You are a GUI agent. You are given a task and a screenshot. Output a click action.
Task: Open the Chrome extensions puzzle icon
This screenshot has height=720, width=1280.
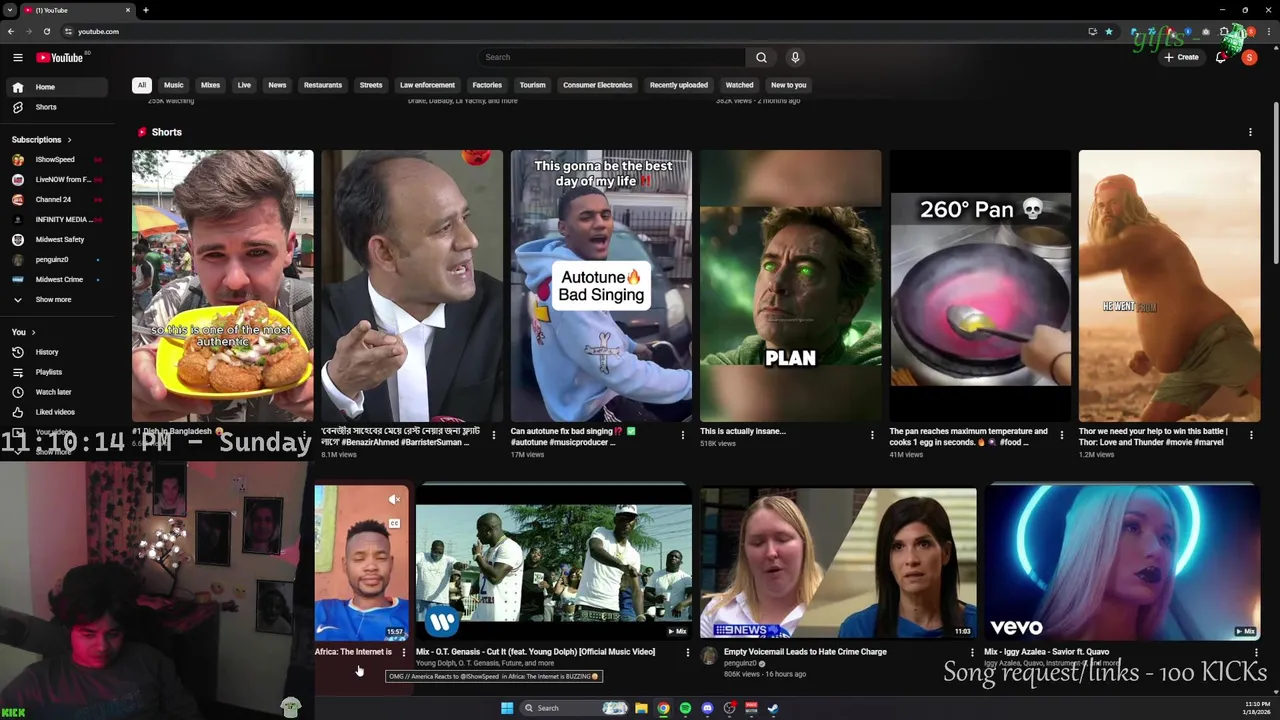click(x=1224, y=32)
